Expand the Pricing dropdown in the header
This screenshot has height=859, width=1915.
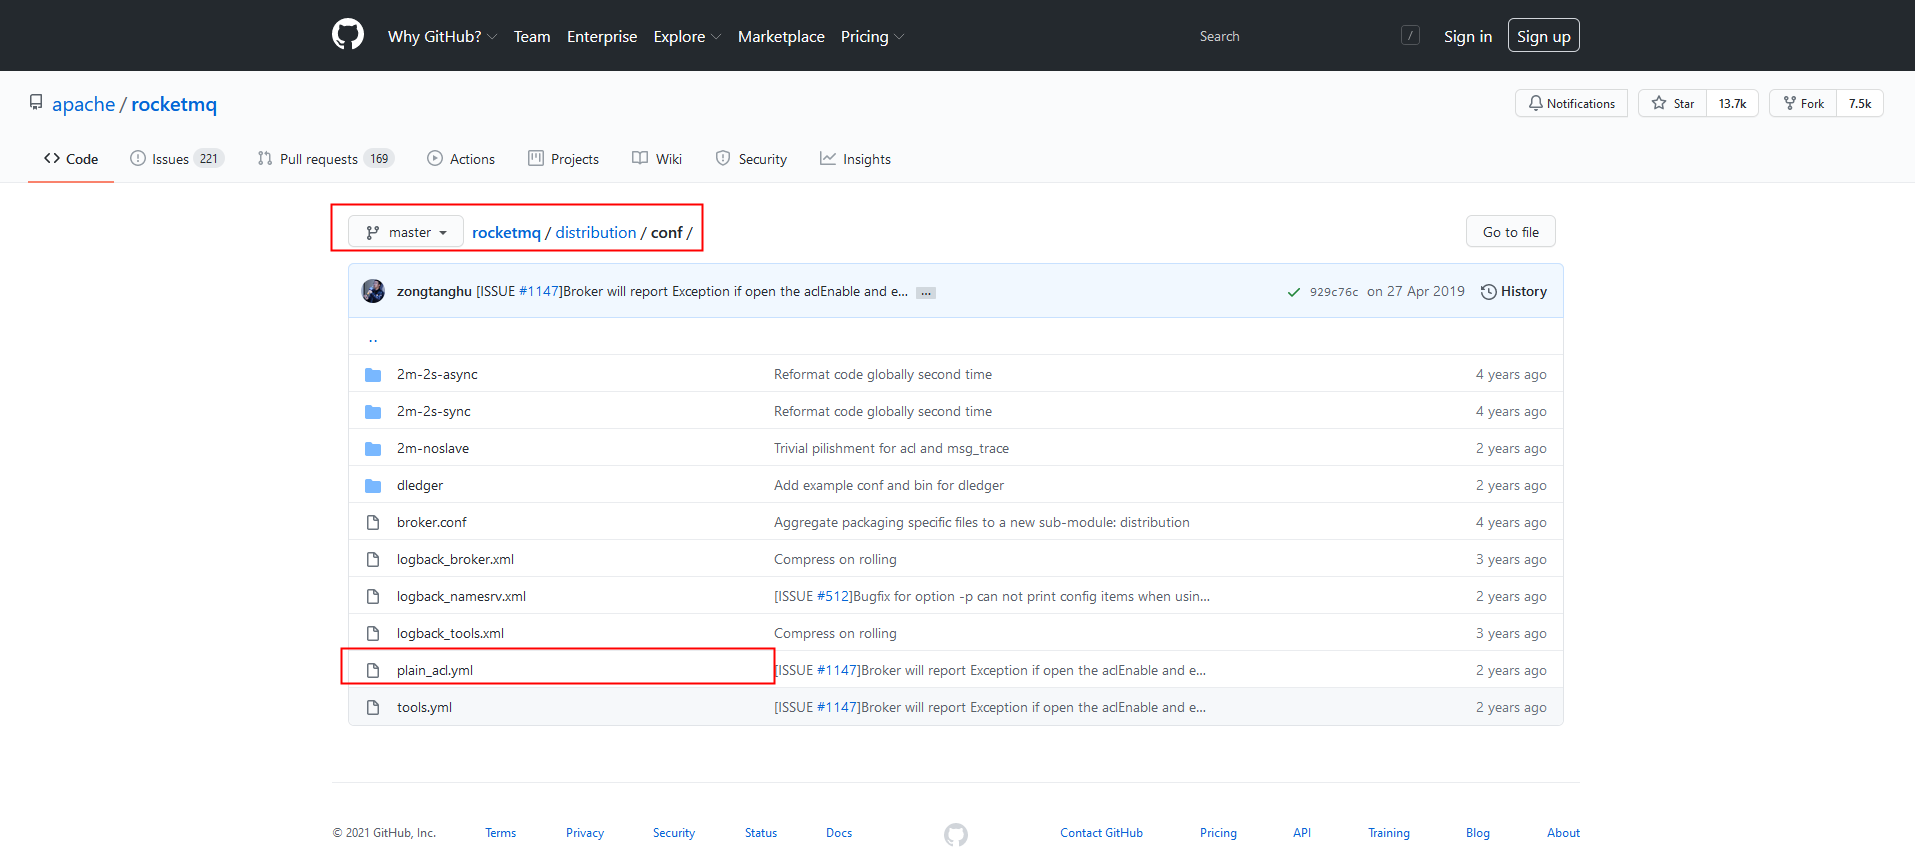pos(872,37)
